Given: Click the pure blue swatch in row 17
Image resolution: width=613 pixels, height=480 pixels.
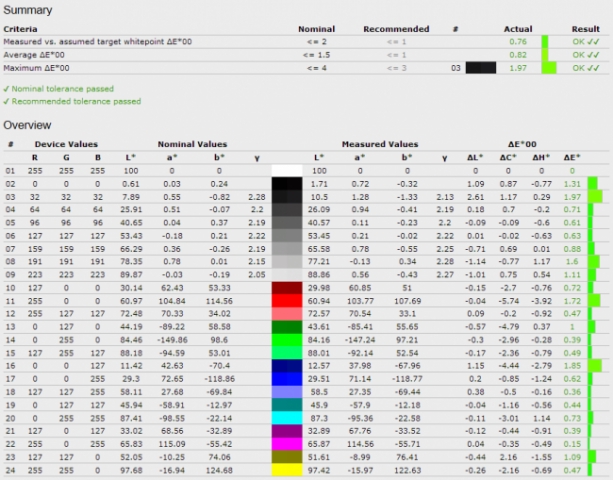Looking at the screenshot, I should pyautogui.click(x=289, y=378).
